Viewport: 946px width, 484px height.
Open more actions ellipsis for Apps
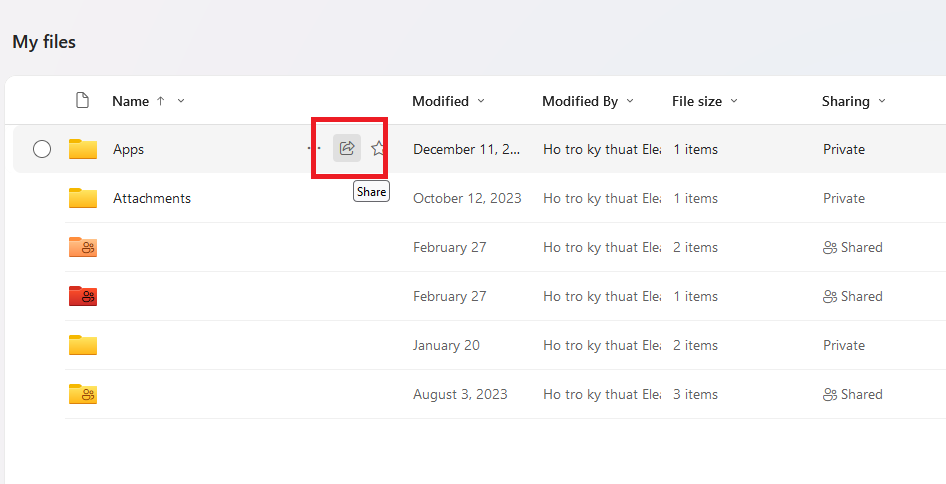[x=314, y=149]
